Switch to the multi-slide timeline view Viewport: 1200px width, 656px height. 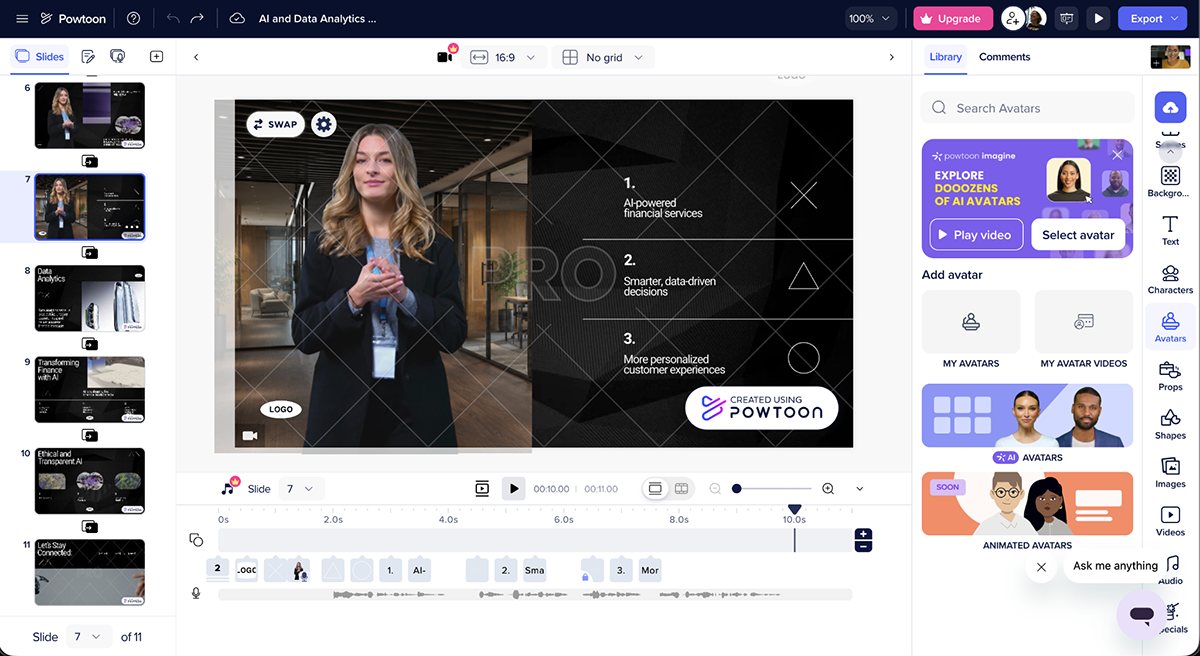682,489
